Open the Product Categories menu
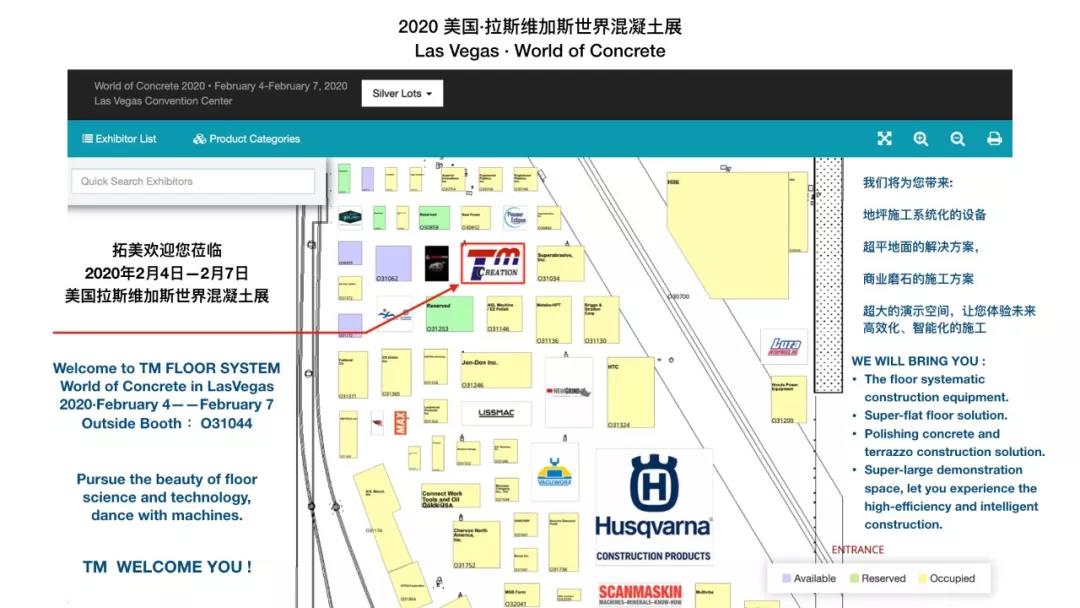This screenshot has width=1080, height=608. (x=247, y=139)
